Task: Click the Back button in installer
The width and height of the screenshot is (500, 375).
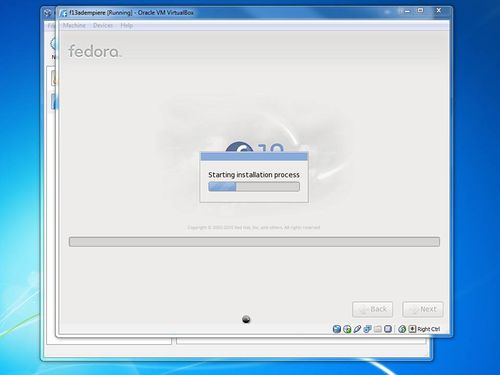Action: coord(372,309)
